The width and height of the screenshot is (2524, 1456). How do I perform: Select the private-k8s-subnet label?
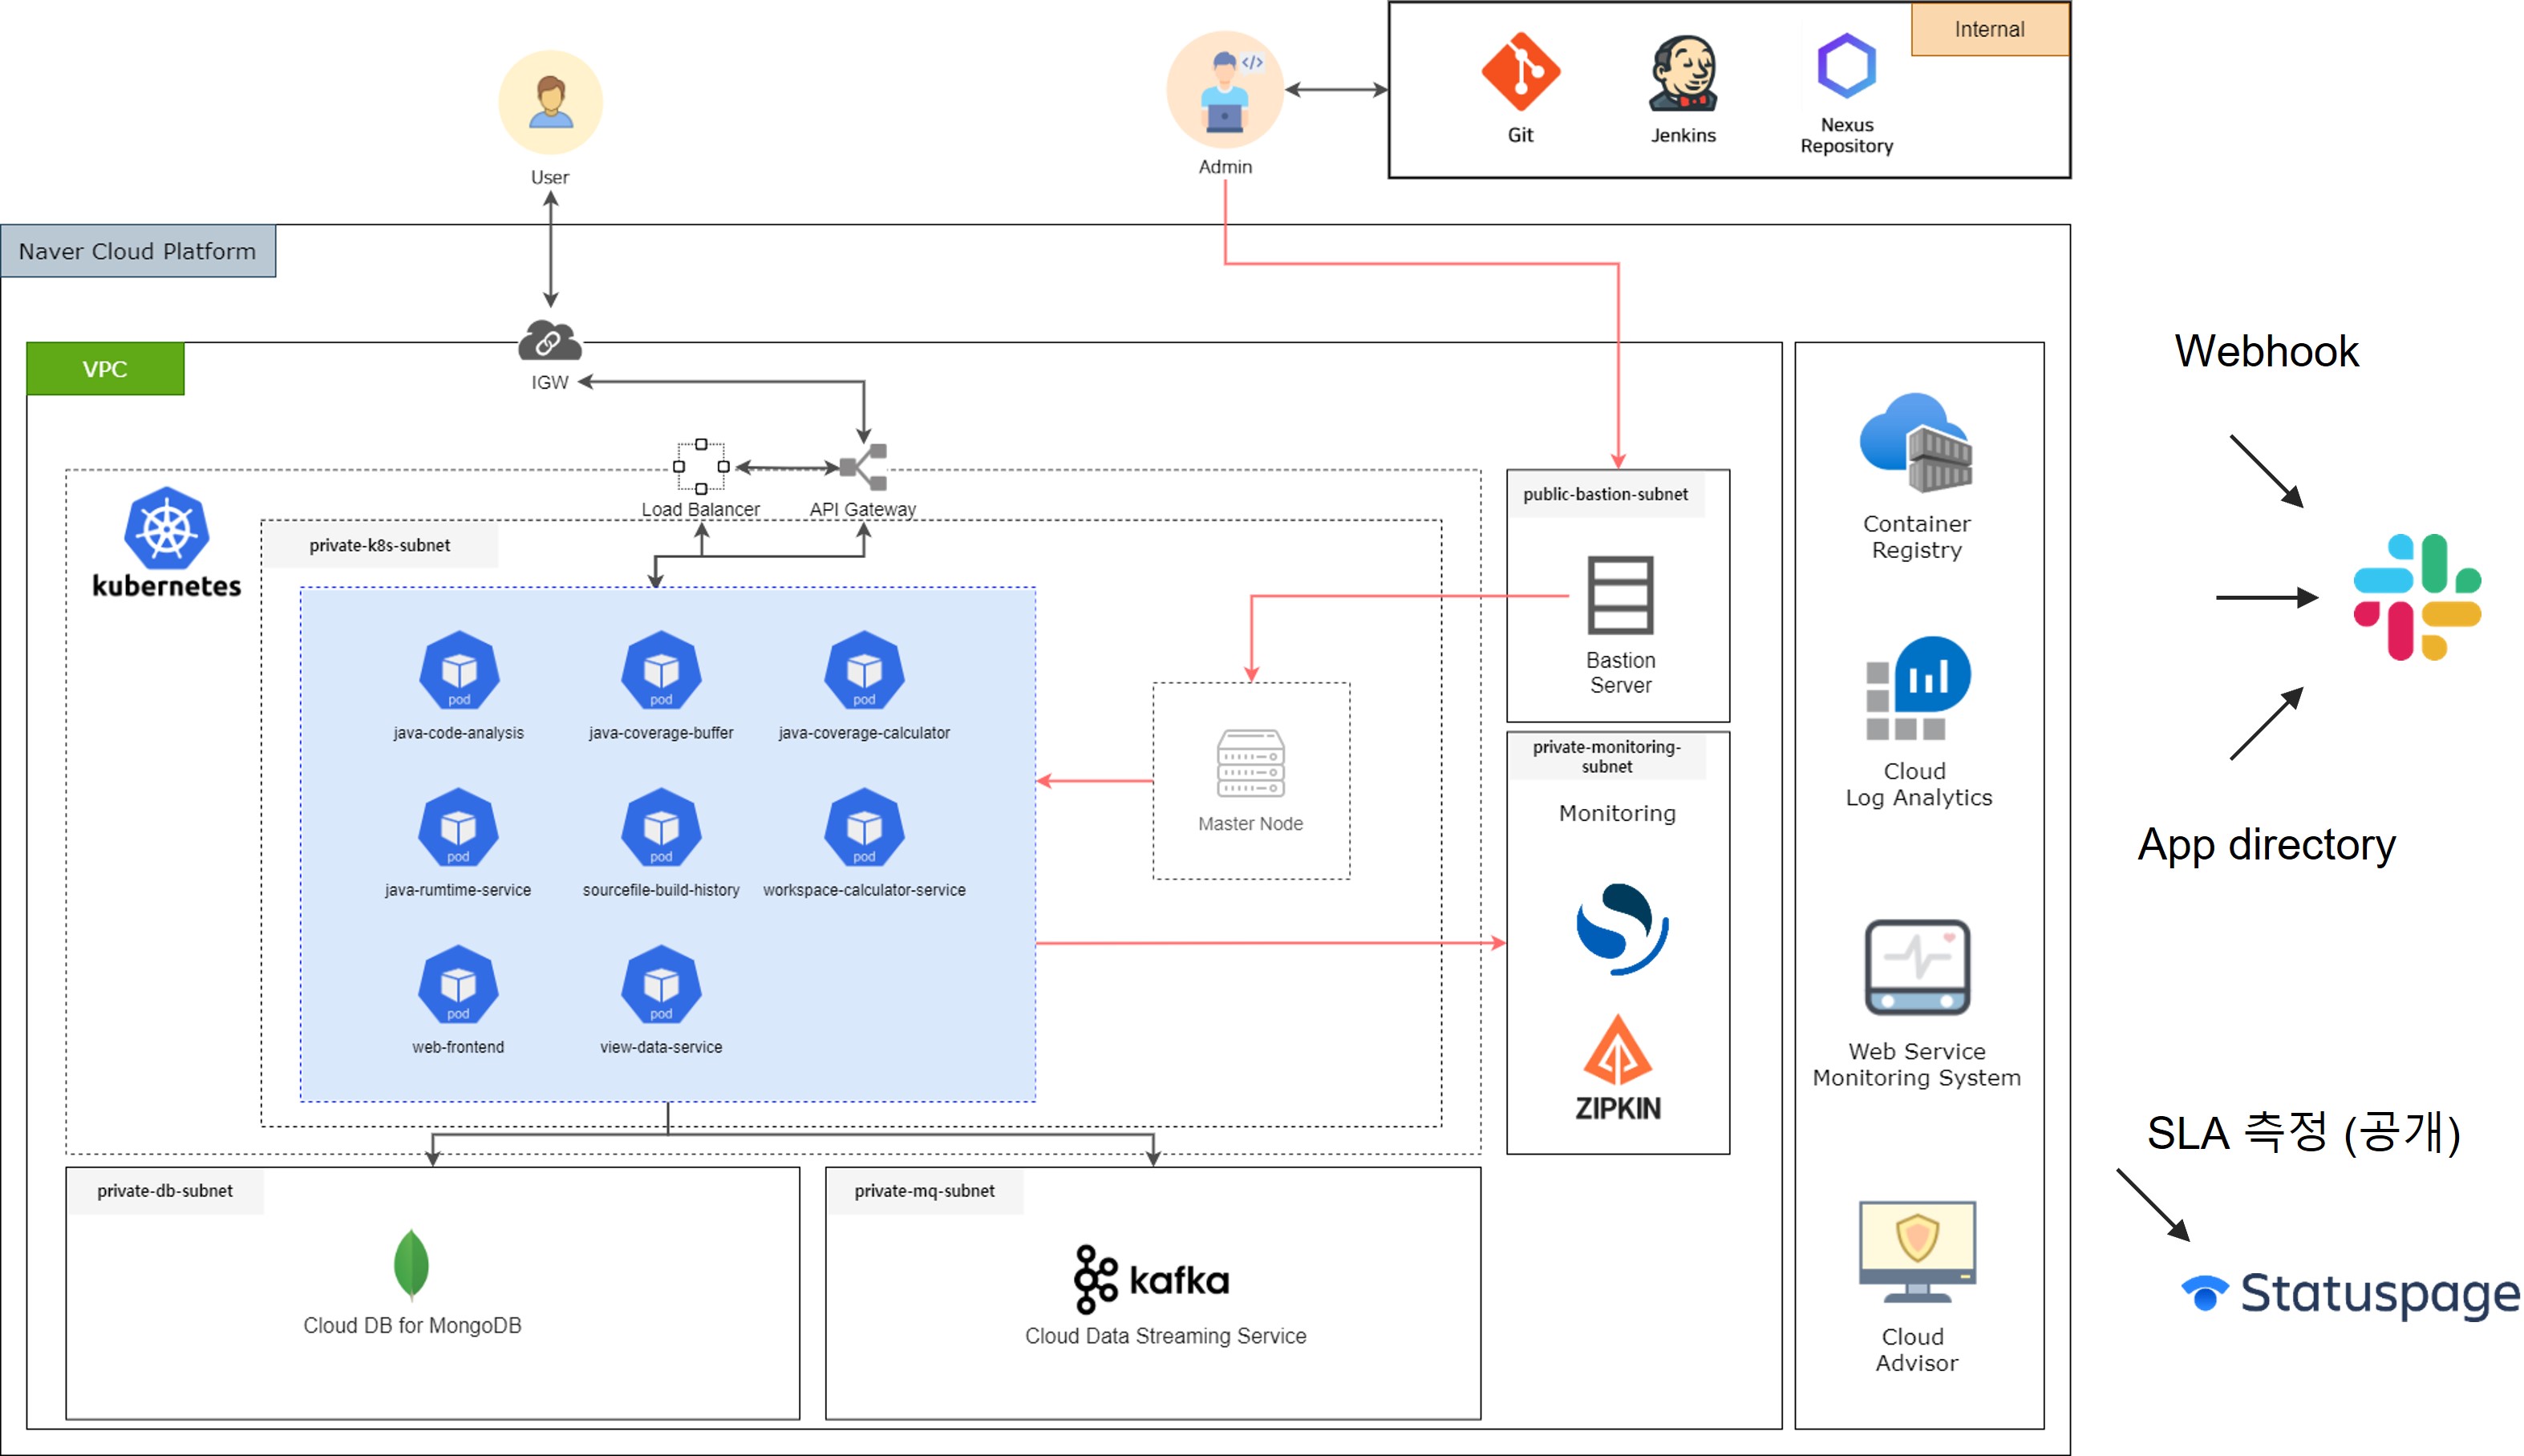pyautogui.click(x=379, y=545)
